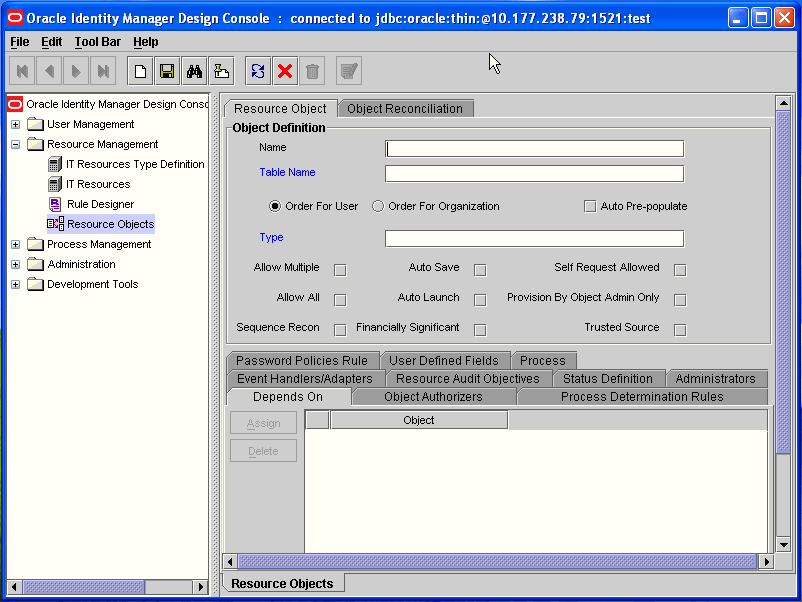Viewport: 802px width, 602px height.
Task: Check the Auto Save checkbox
Action: [480, 270]
